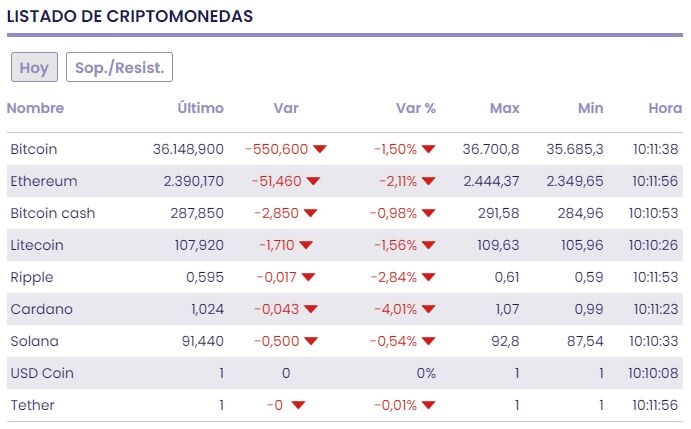The height and width of the screenshot is (429, 691).
Task: Click Tether's red down arrow next to -0,01%
Action: [x=428, y=405]
